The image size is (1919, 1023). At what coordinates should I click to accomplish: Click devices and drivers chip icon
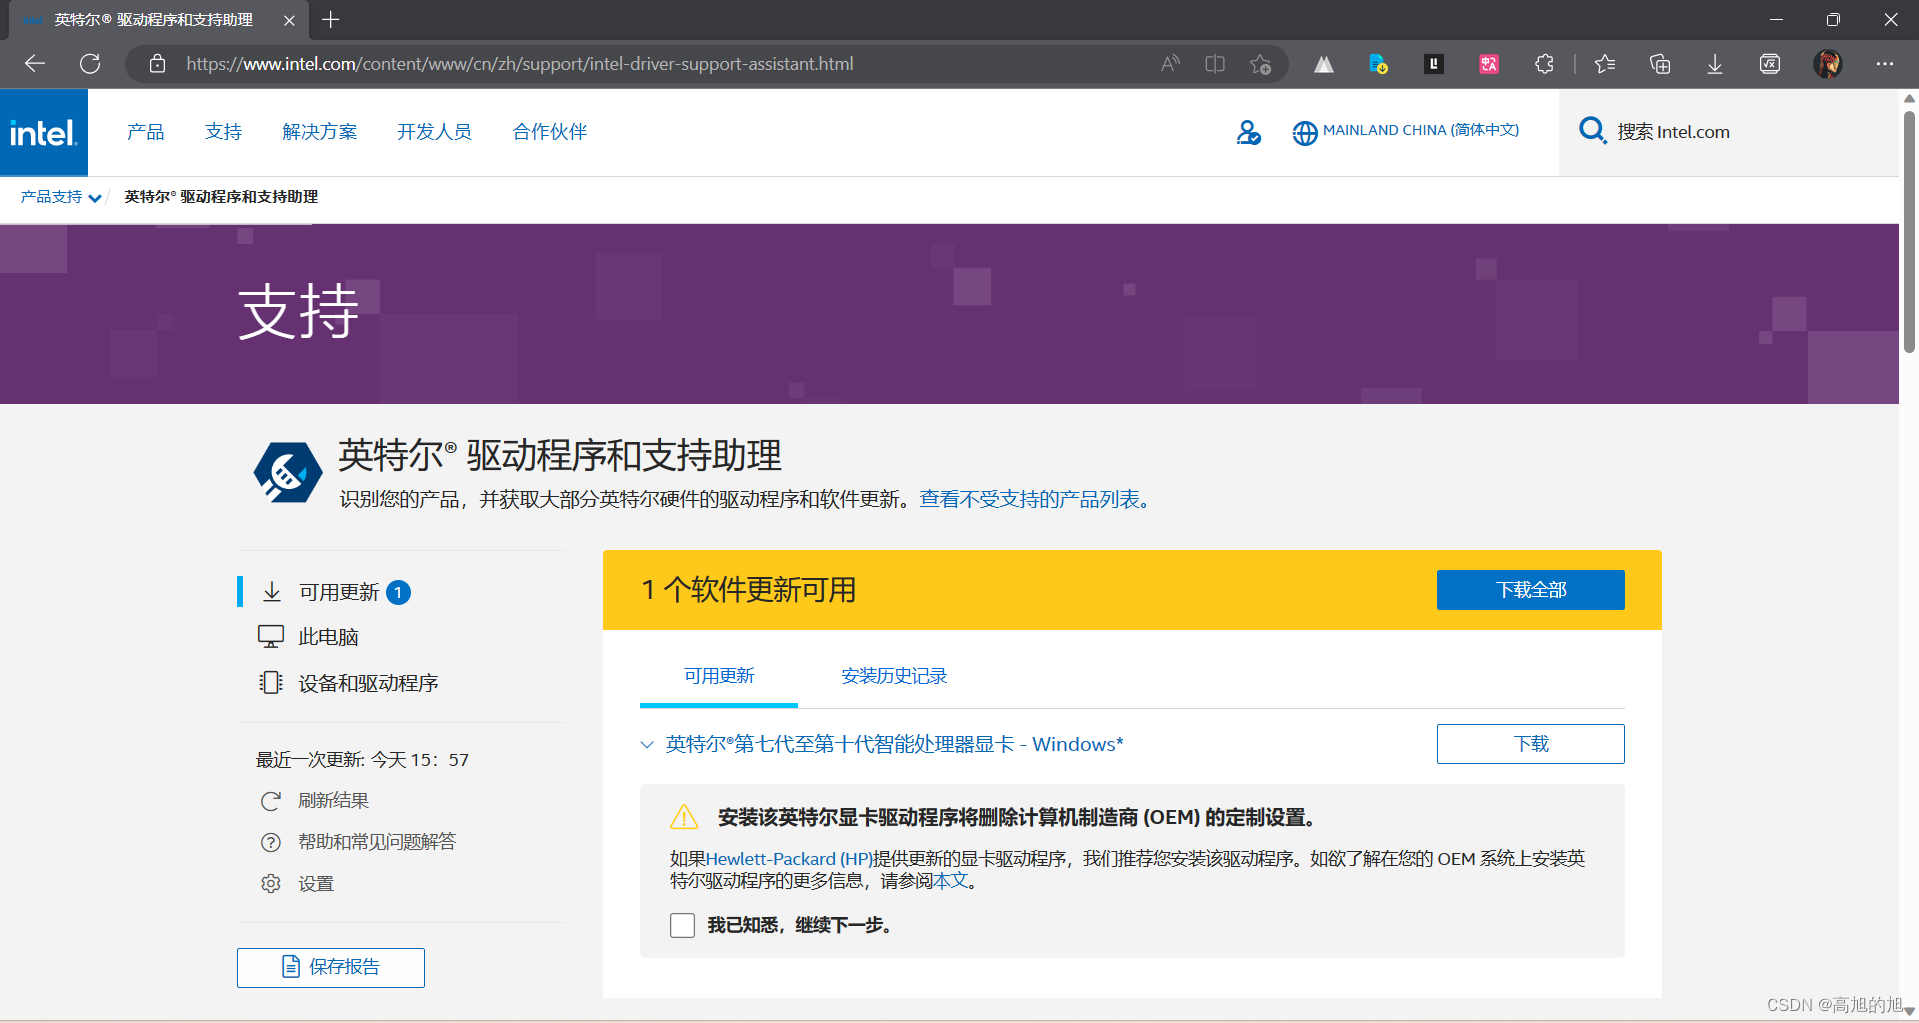pos(271,683)
